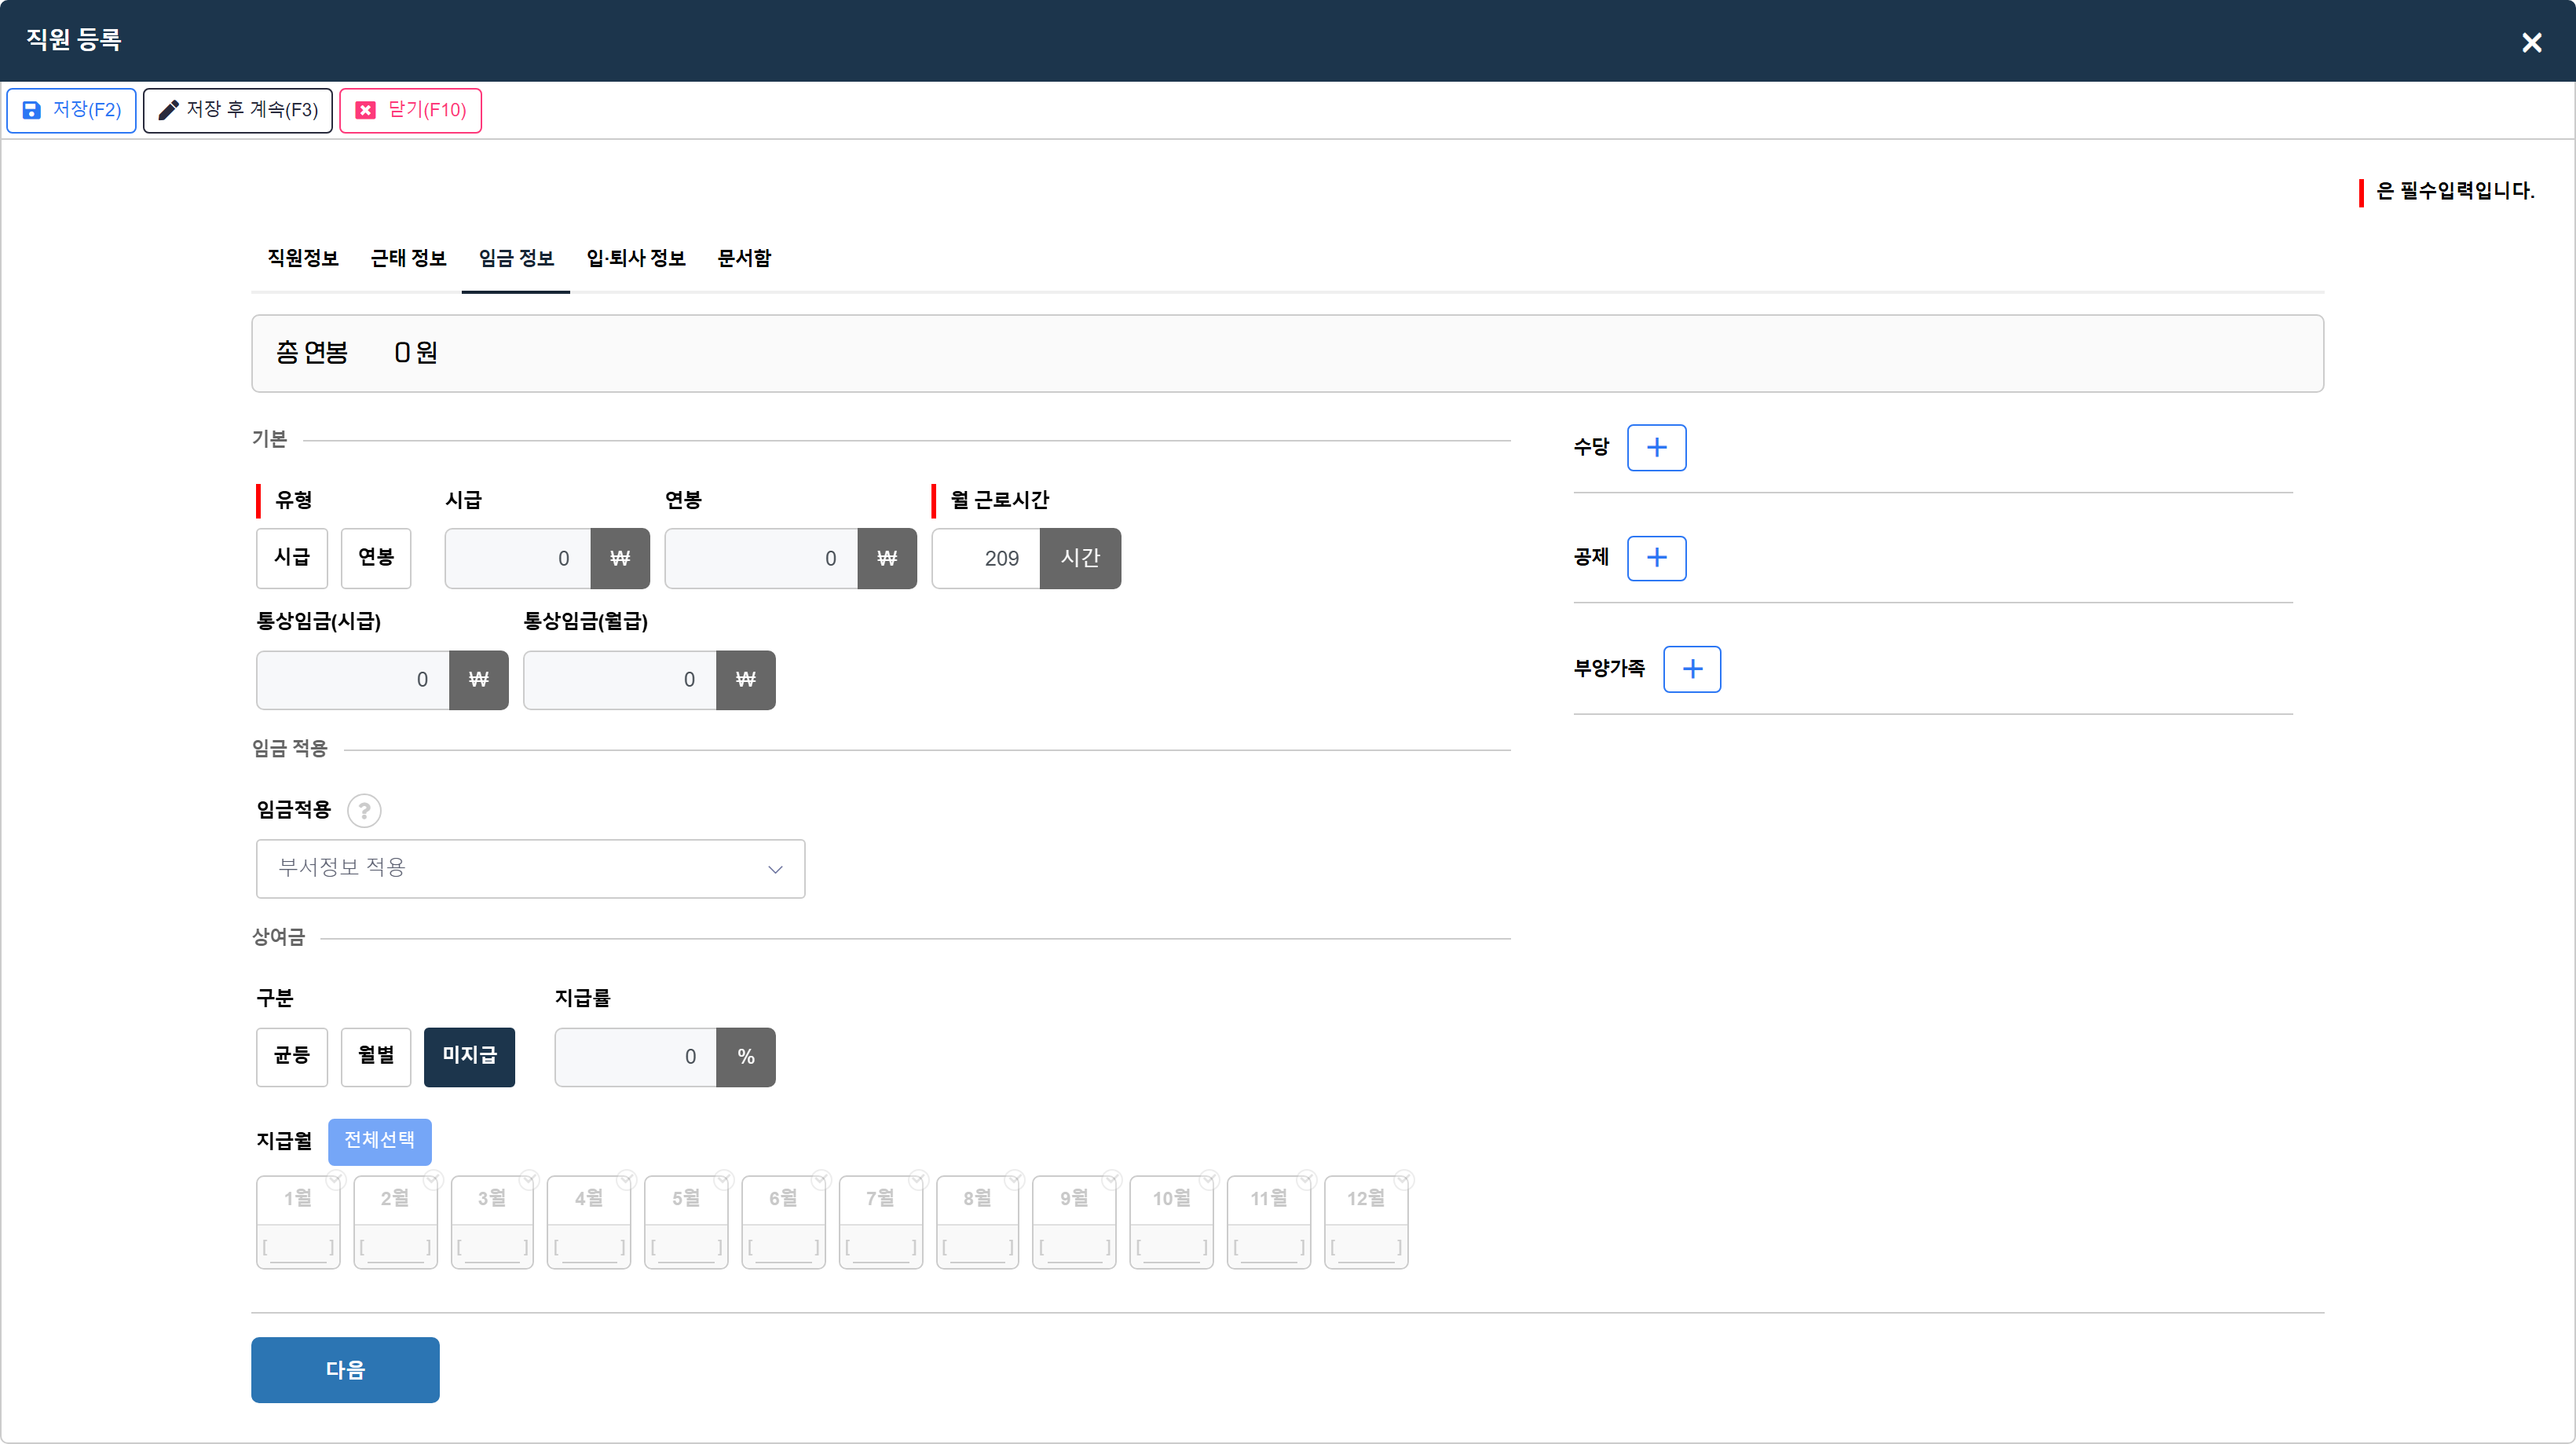The image size is (2576, 1444).
Task: Click the 시간 unit label button
Action: pyautogui.click(x=1081, y=558)
